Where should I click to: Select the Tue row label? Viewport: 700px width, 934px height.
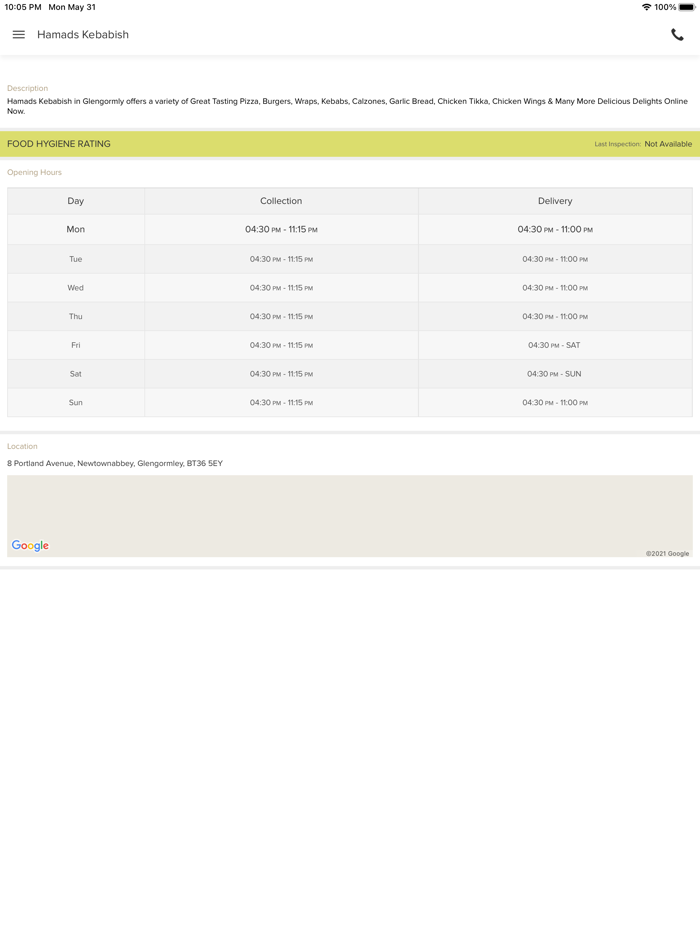[x=76, y=259]
